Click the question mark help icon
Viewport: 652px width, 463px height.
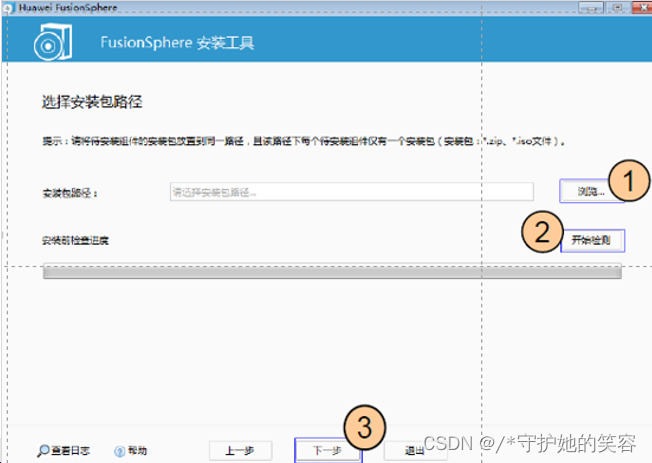pos(119,451)
